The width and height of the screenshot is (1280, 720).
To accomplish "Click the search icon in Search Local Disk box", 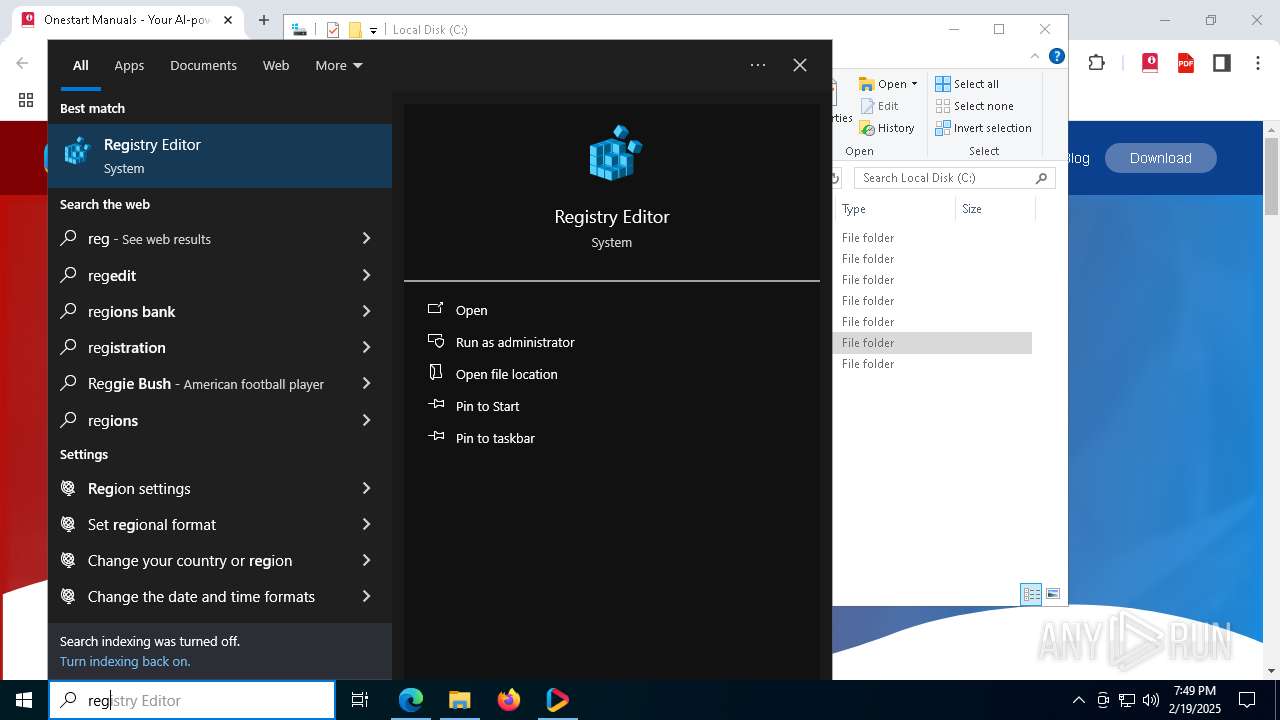I will [1041, 178].
